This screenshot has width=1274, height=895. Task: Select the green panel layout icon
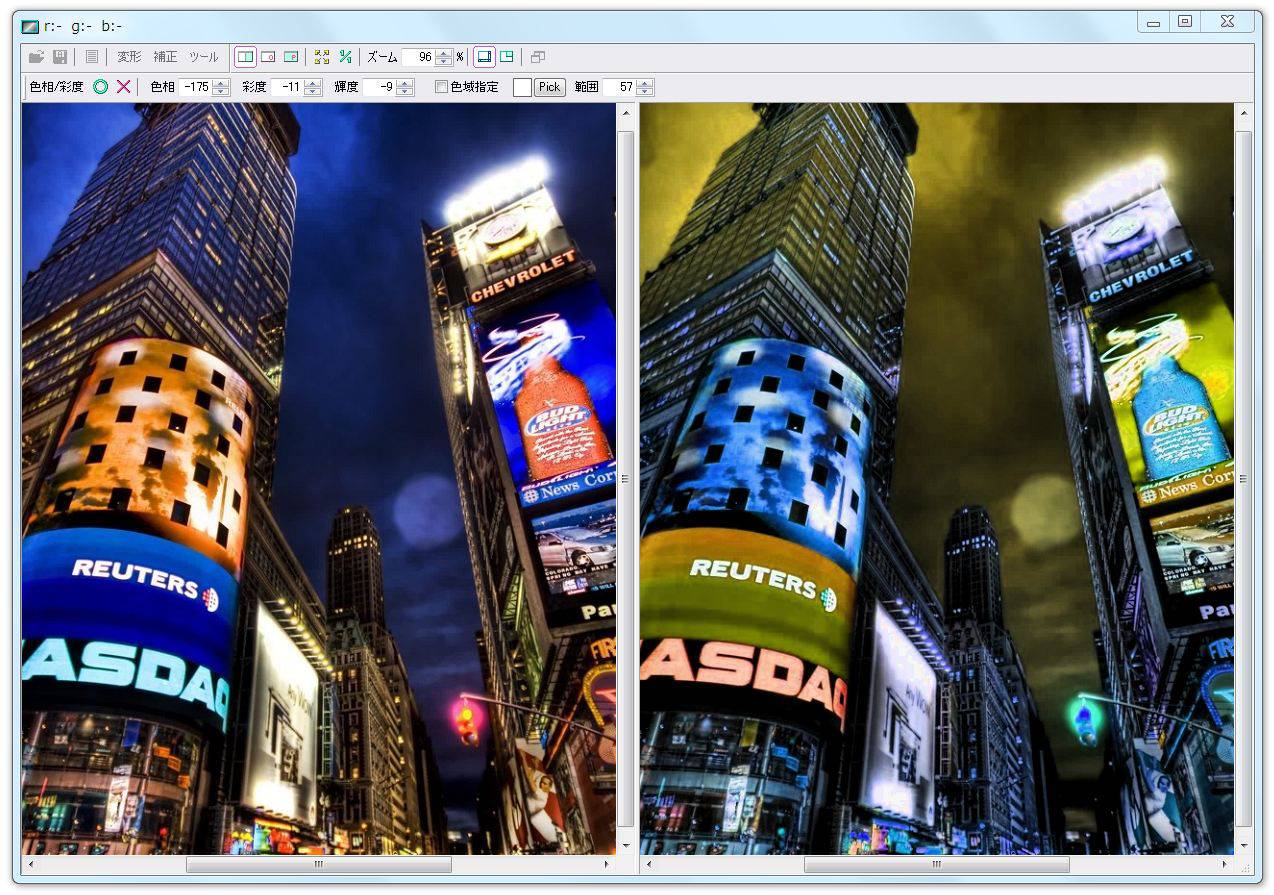506,57
